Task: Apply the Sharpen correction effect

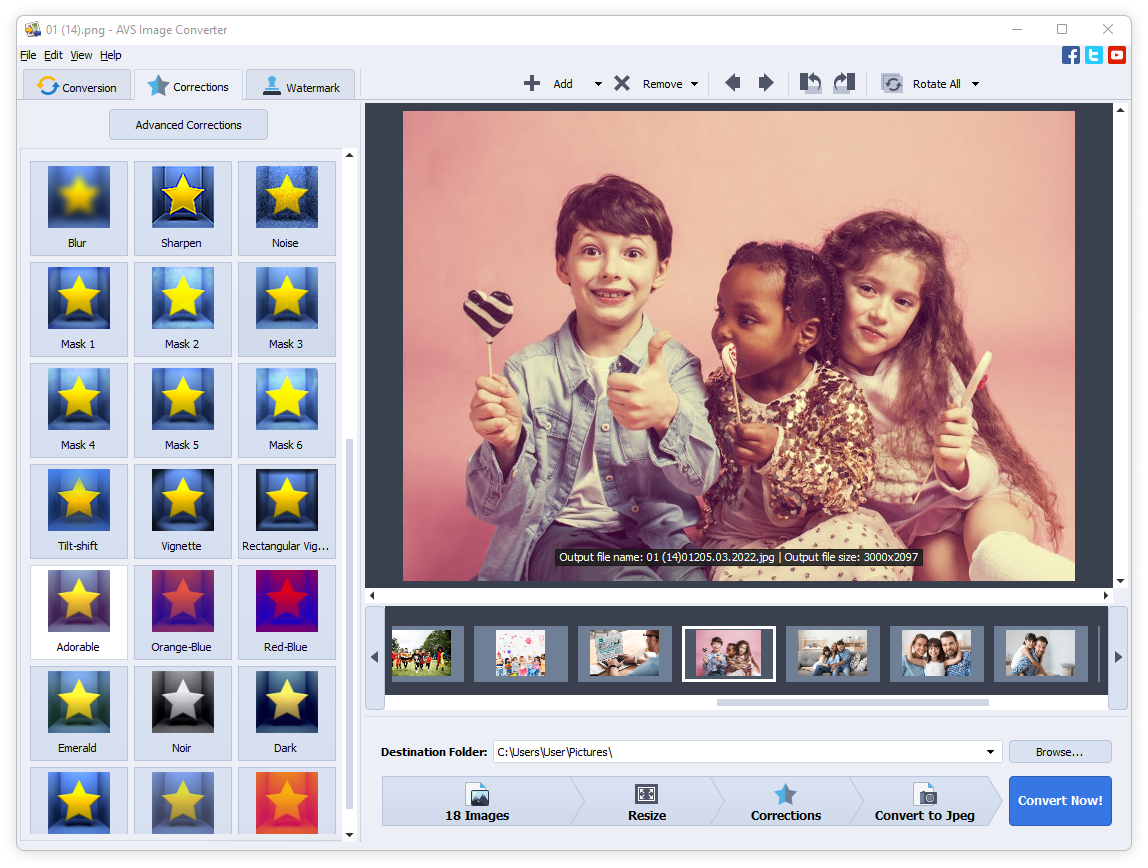Action: point(182,208)
